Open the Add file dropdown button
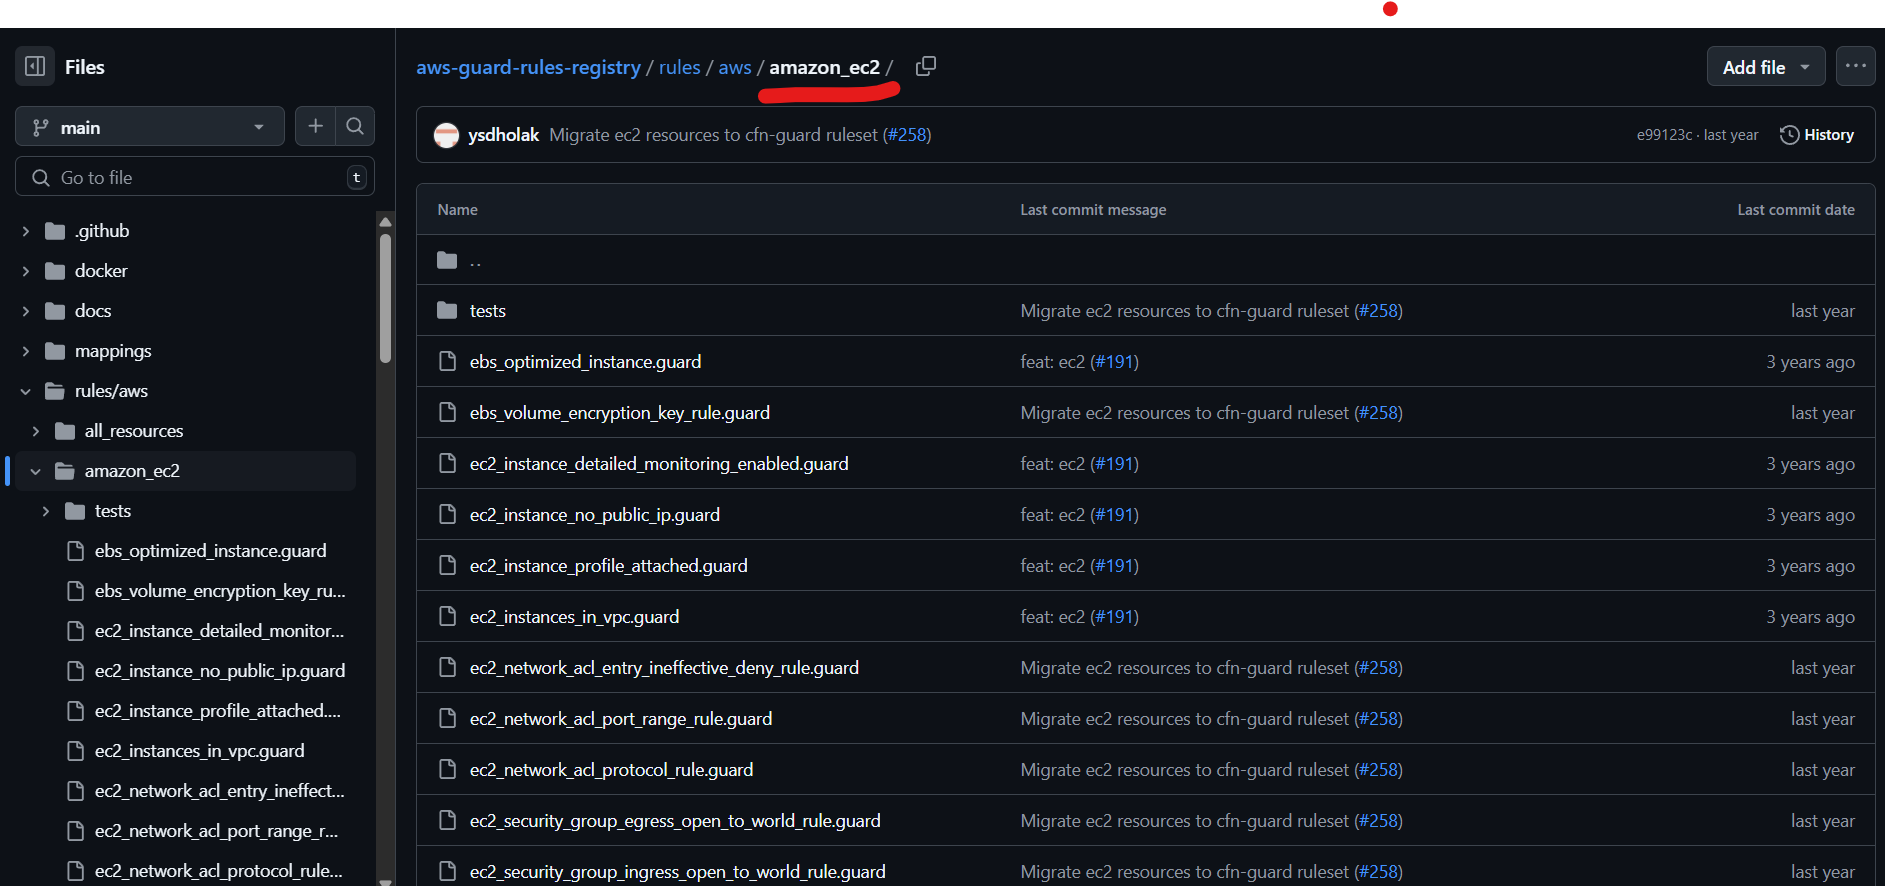The image size is (1885, 886). coord(1766,67)
